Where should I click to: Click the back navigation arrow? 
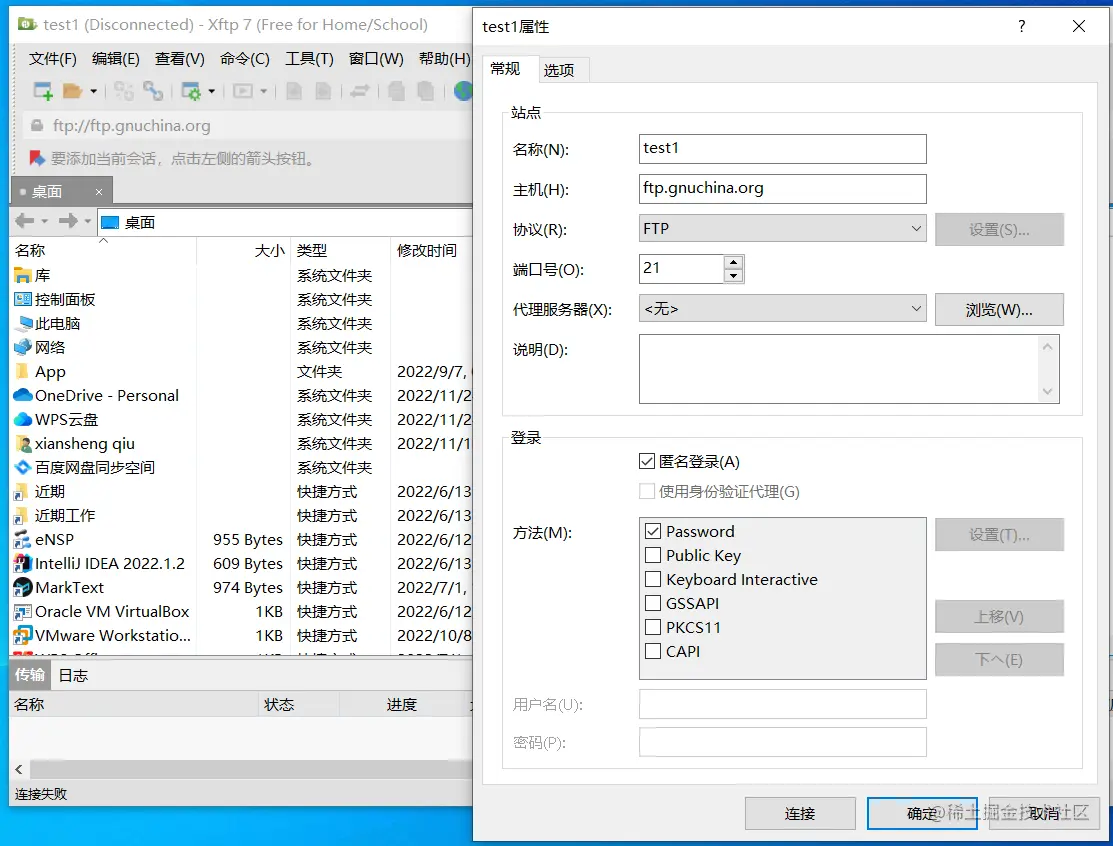24,221
